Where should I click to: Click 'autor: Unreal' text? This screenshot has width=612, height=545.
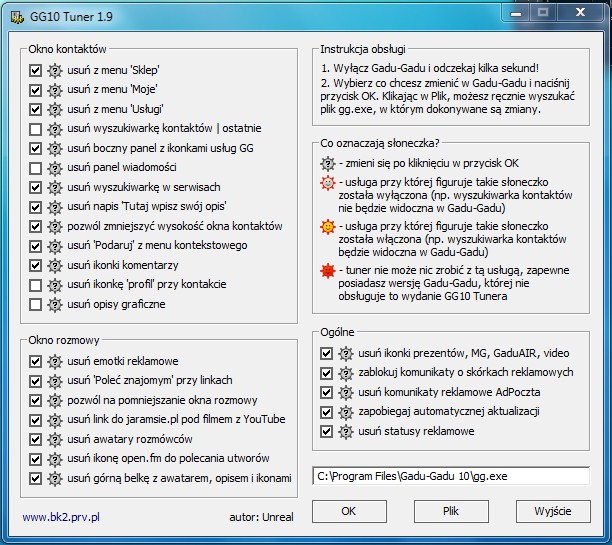[x=262, y=517]
